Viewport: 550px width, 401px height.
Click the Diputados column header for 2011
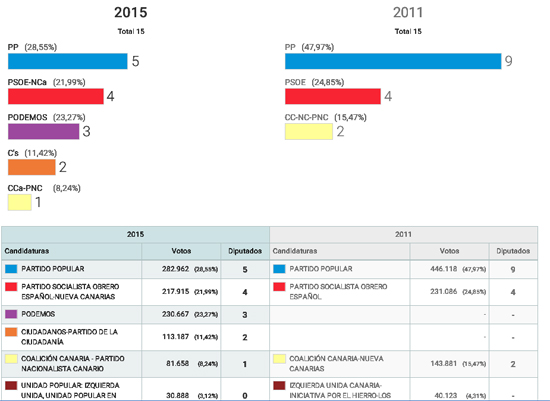(x=513, y=251)
